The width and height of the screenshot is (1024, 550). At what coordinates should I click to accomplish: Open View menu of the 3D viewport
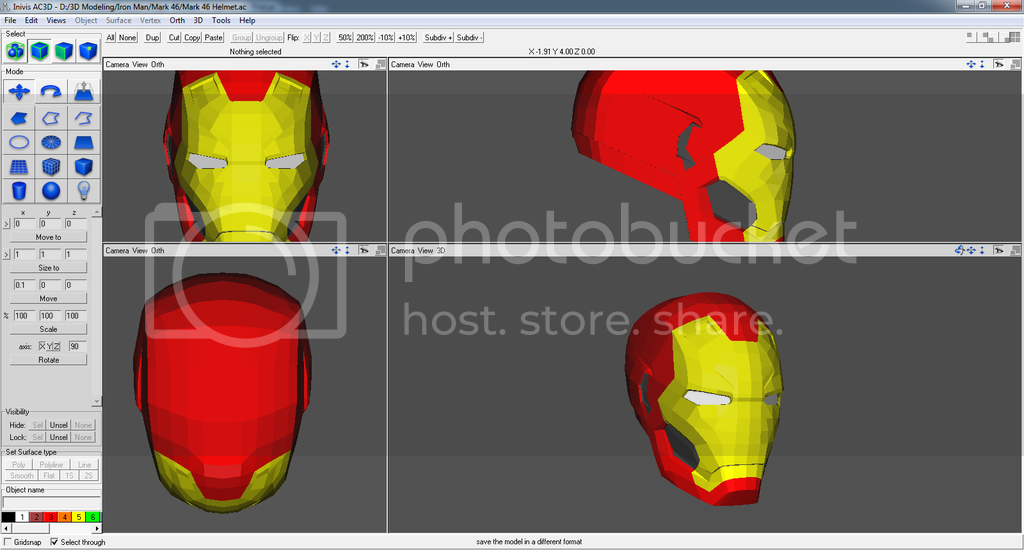[425, 250]
